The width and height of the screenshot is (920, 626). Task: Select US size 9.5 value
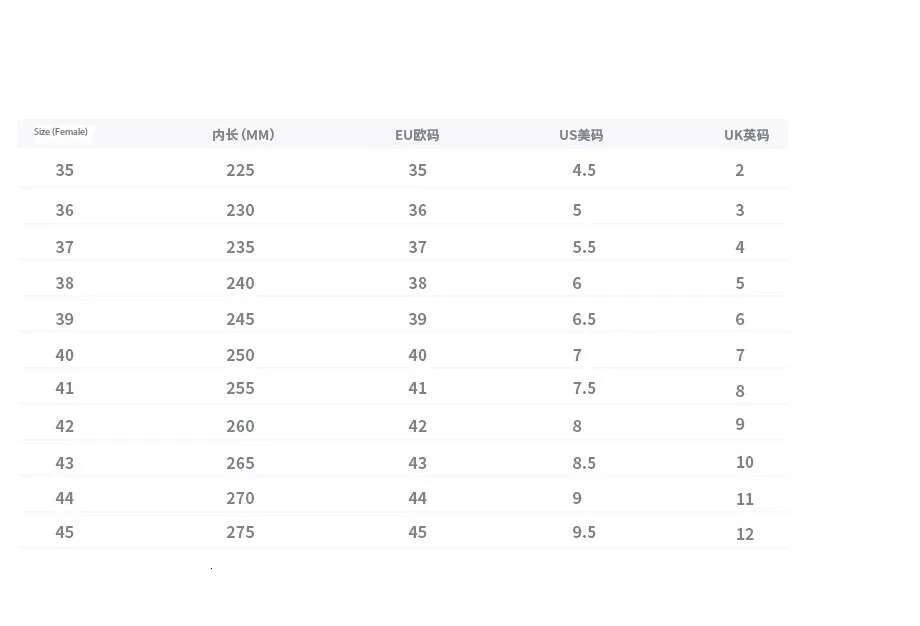(584, 532)
